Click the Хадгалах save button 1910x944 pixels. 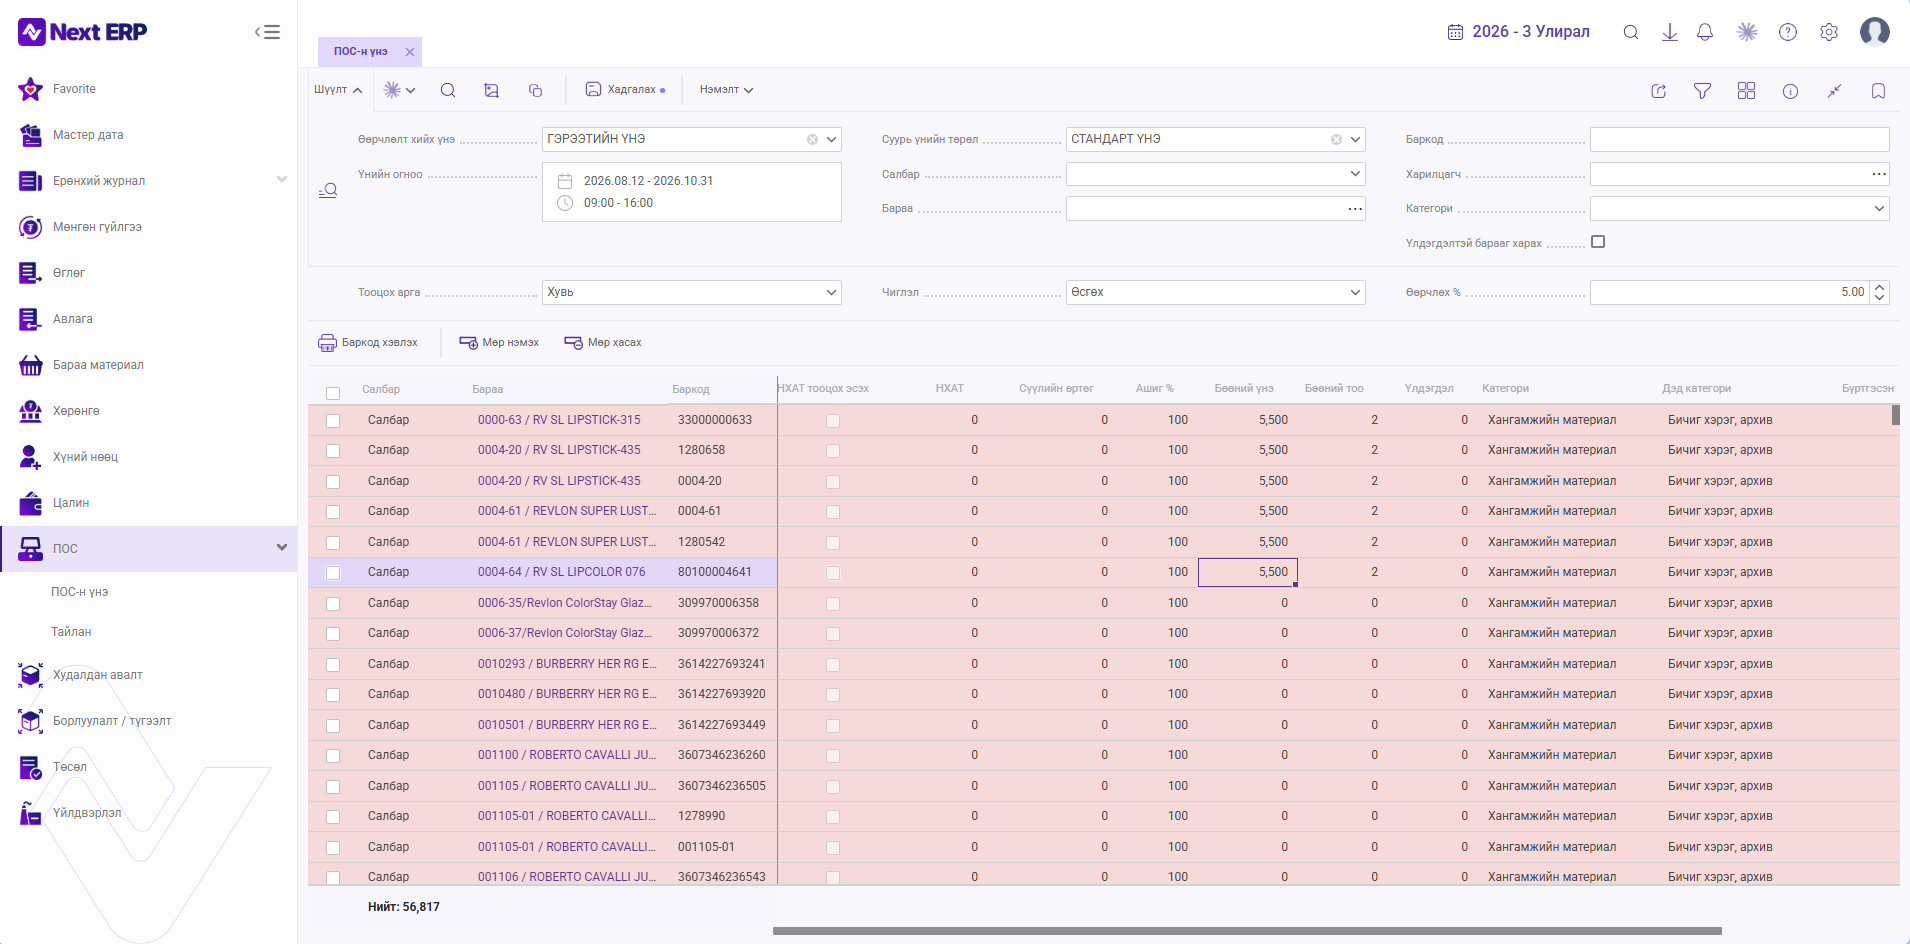pyautogui.click(x=625, y=90)
